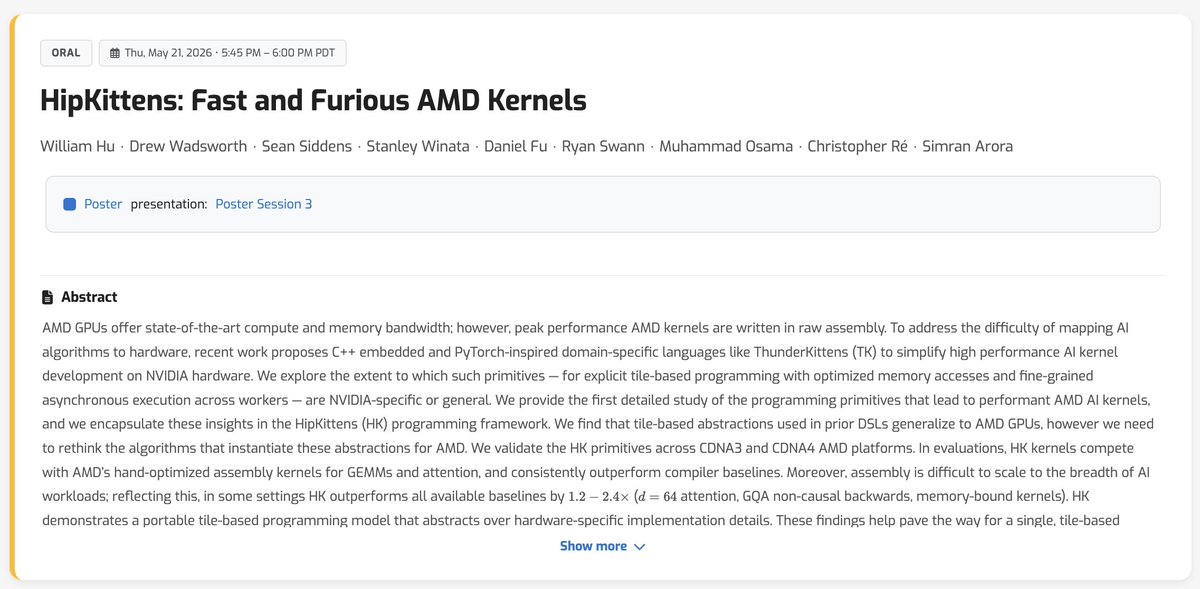Click the HipKittens paper title
Image resolution: width=1200 pixels, height=589 pixels.
pyautogui.click(x=313, y=101)
